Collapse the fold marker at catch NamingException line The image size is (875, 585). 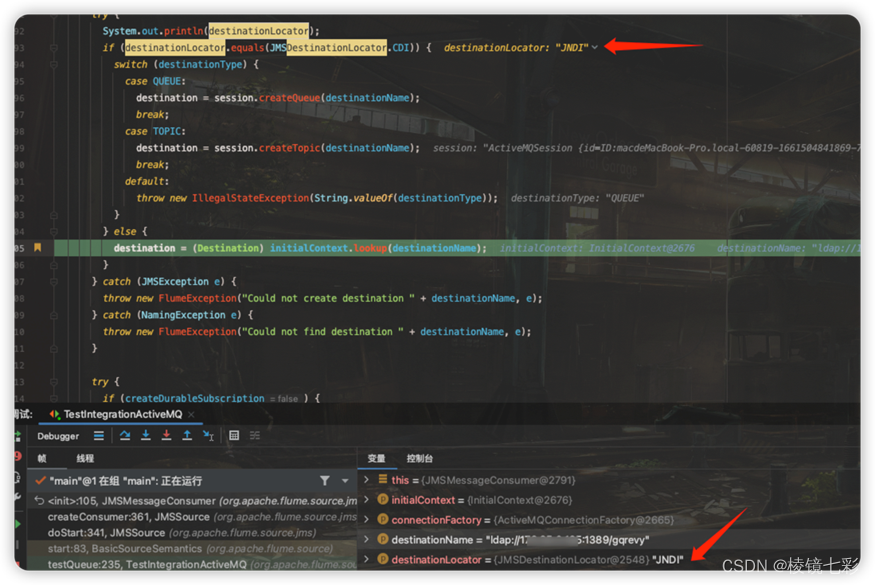[54, 315]
